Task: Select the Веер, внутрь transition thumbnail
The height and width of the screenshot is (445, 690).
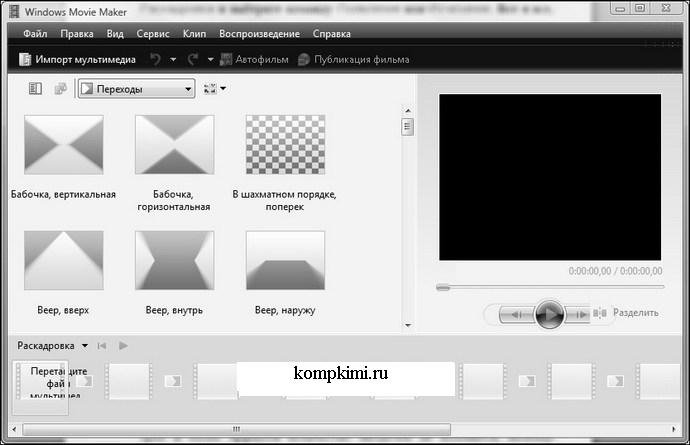Action: pos(175,261)
